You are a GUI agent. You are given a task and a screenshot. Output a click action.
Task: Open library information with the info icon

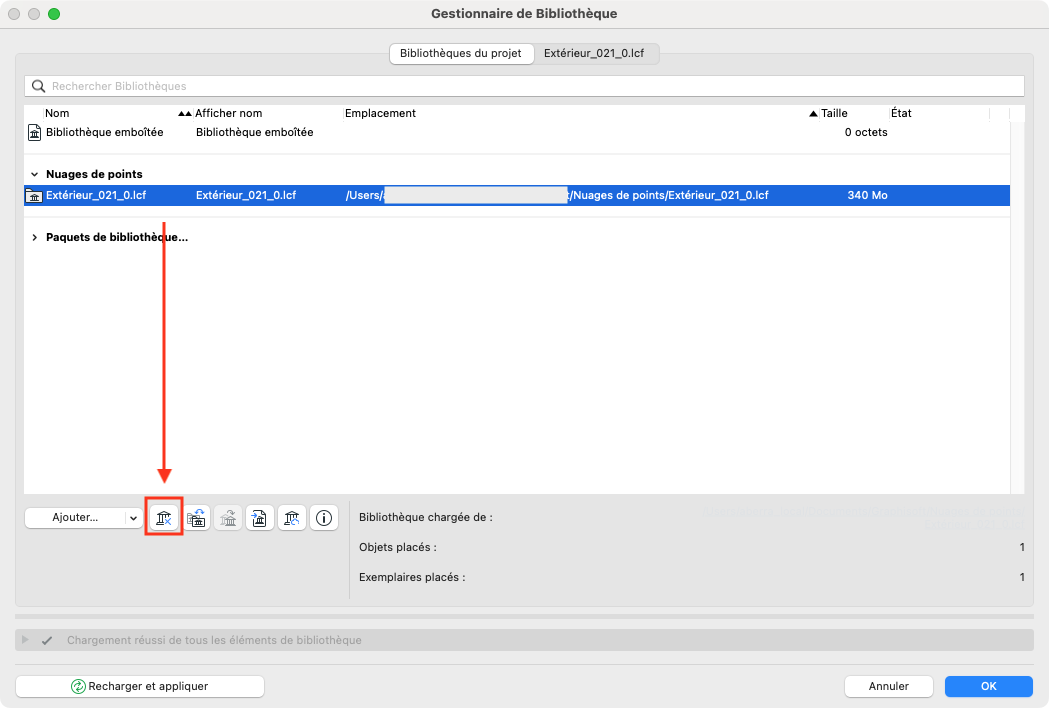pos(324,518)
